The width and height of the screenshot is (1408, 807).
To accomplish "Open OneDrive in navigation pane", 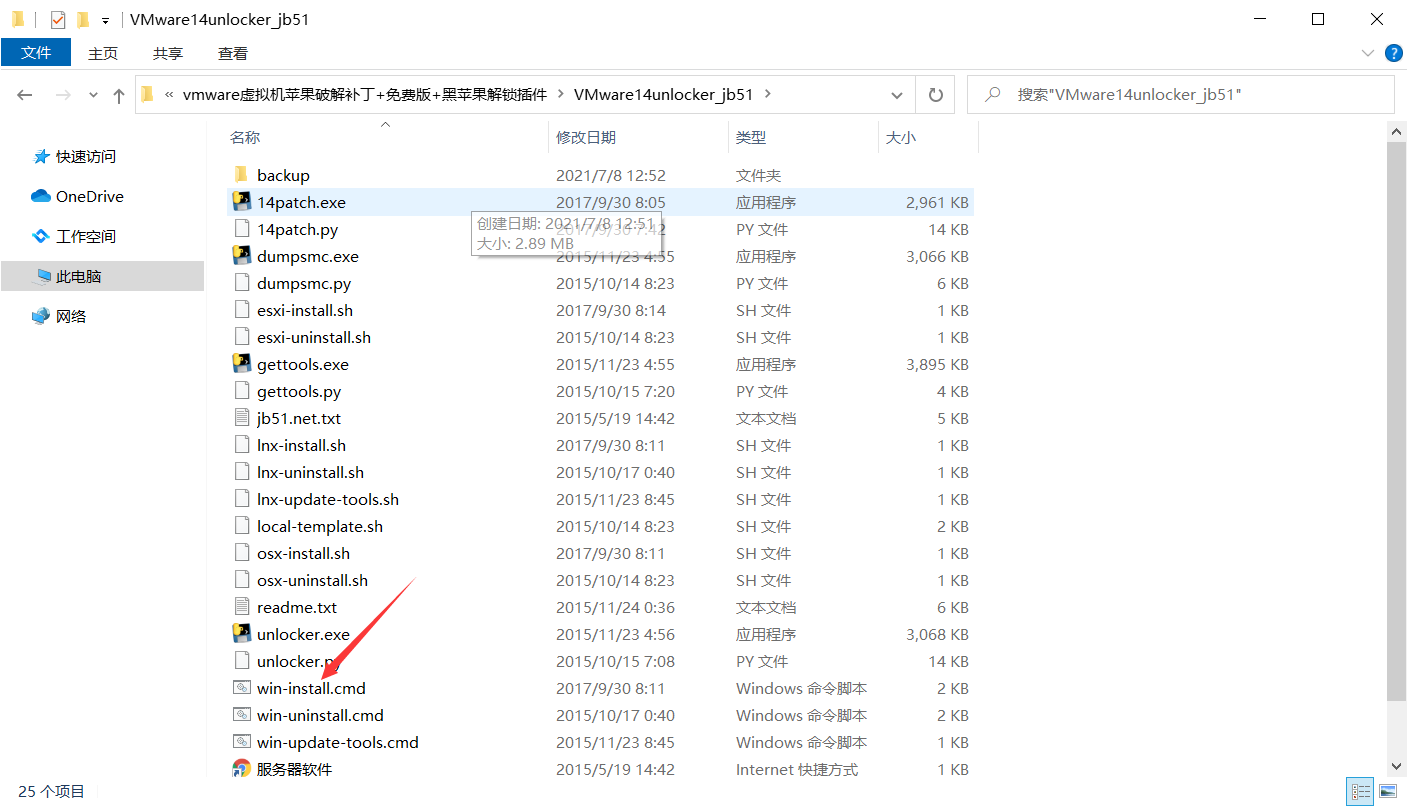I will 90,197.
